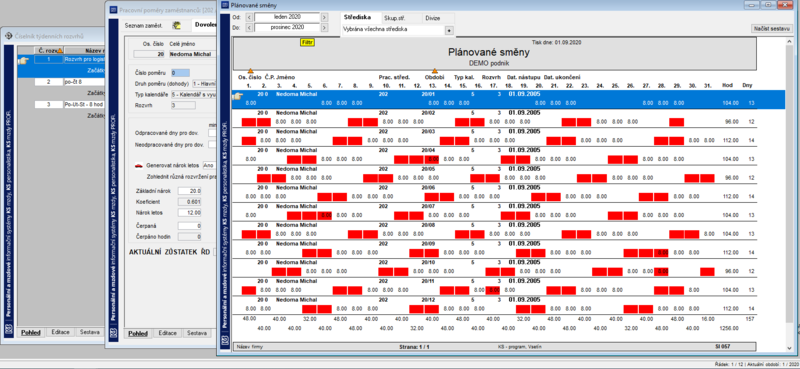Open selector beside 'Vybrána všechna střediska'

click(449, 30)
